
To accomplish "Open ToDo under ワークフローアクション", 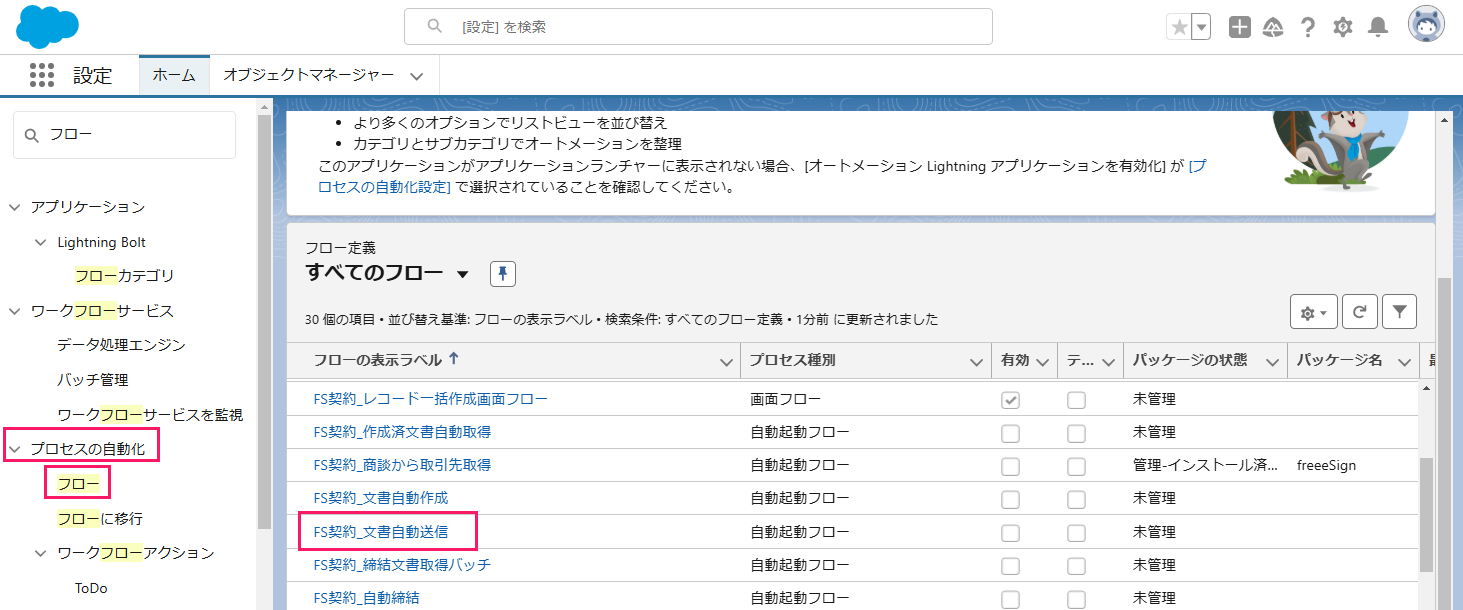I will click(91, 588).
